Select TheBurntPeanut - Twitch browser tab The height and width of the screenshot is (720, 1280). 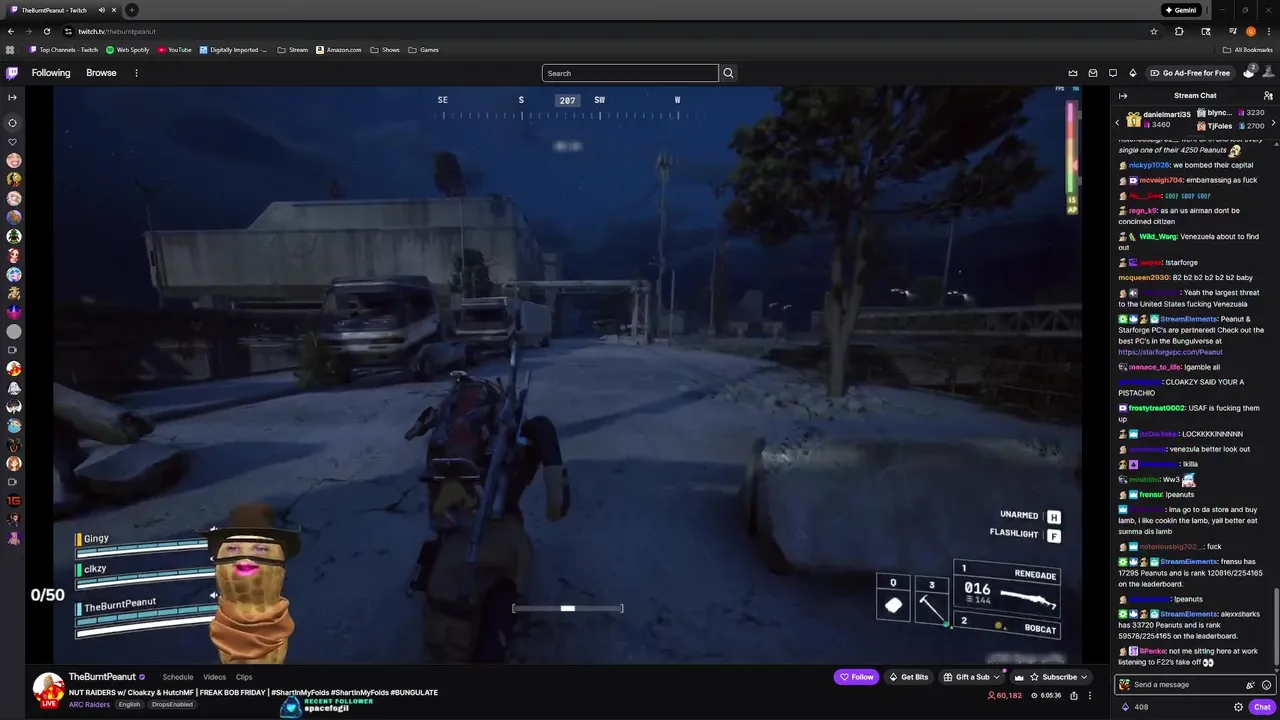(64, 10)
